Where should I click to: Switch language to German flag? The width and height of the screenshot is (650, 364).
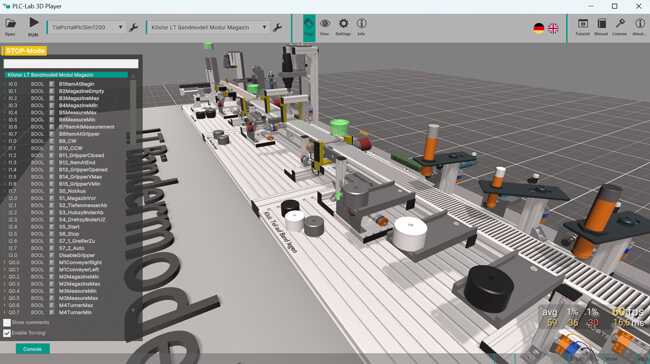tap(538, 28)
